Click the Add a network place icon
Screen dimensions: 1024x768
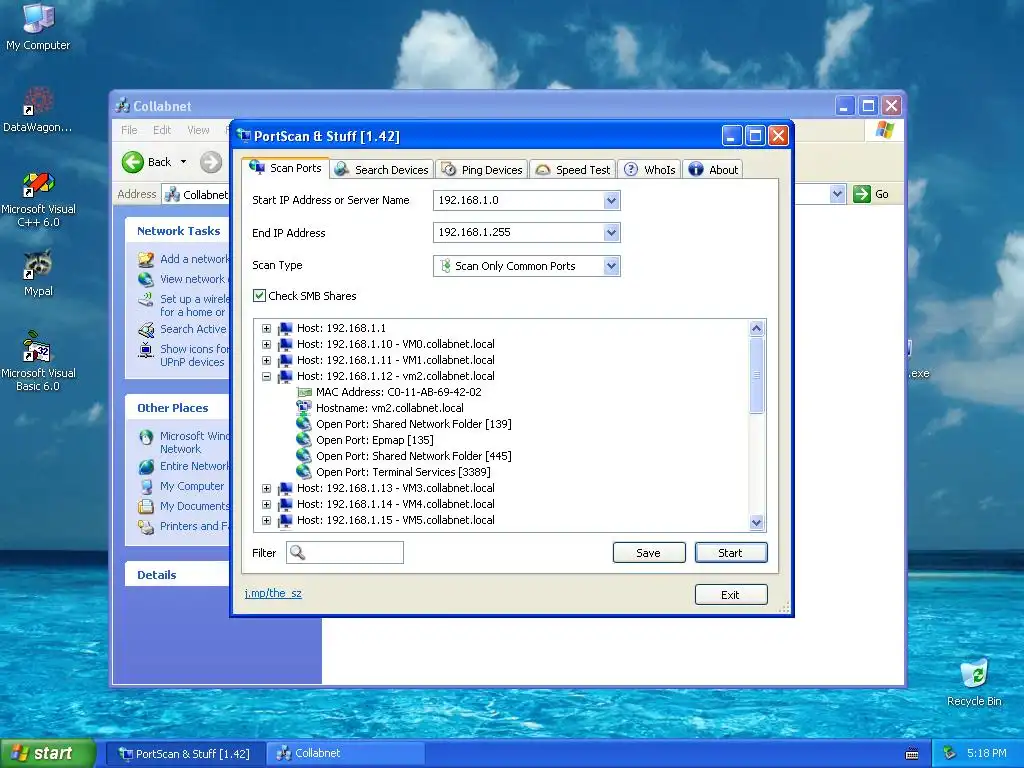[x=146, y=259]
